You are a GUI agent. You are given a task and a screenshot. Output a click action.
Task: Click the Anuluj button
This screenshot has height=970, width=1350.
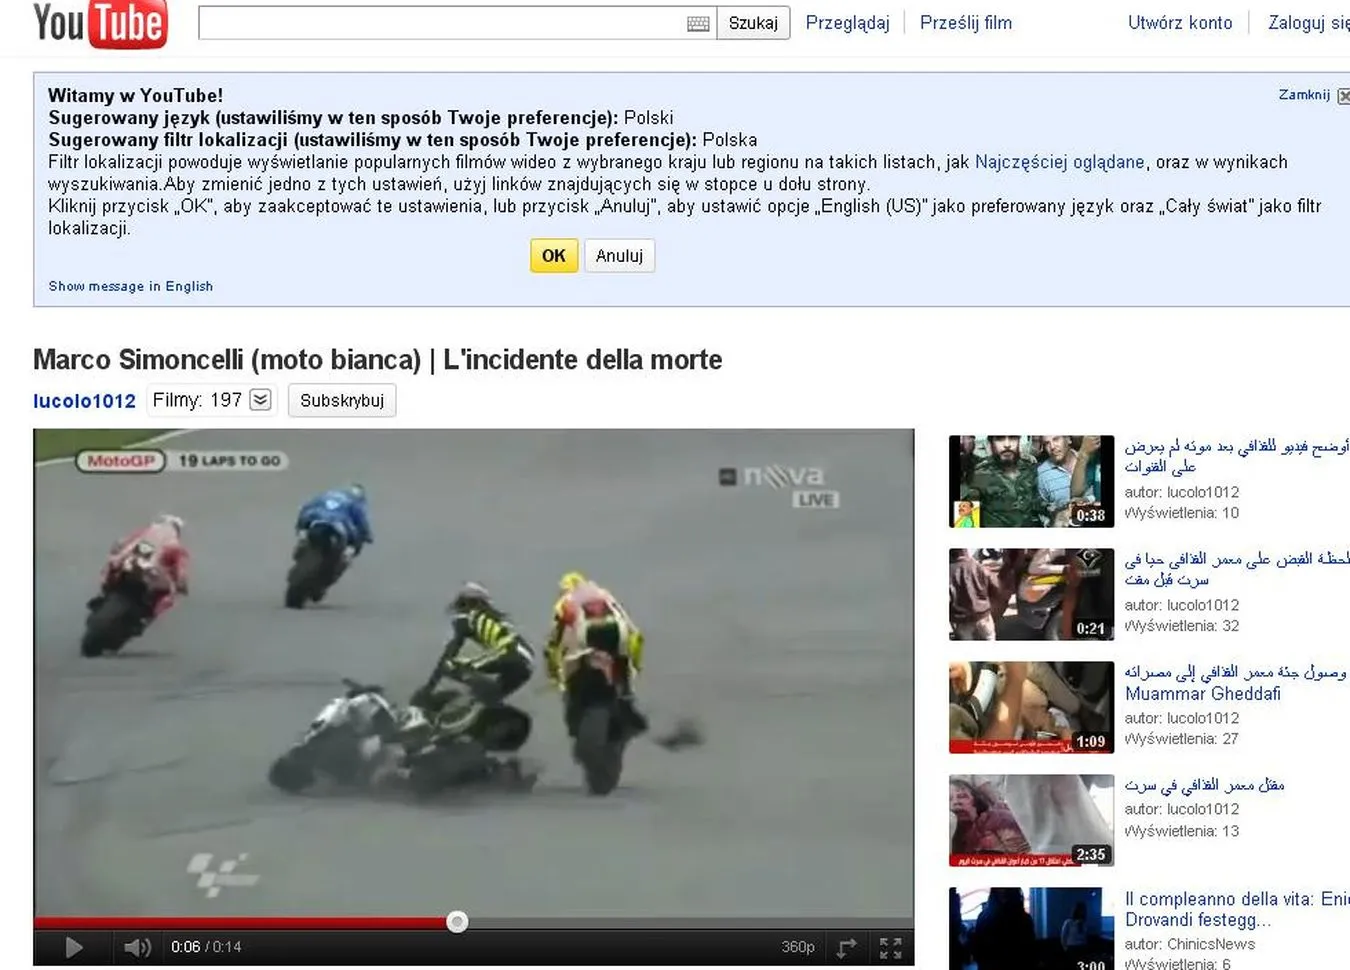(x=619, y=256)
